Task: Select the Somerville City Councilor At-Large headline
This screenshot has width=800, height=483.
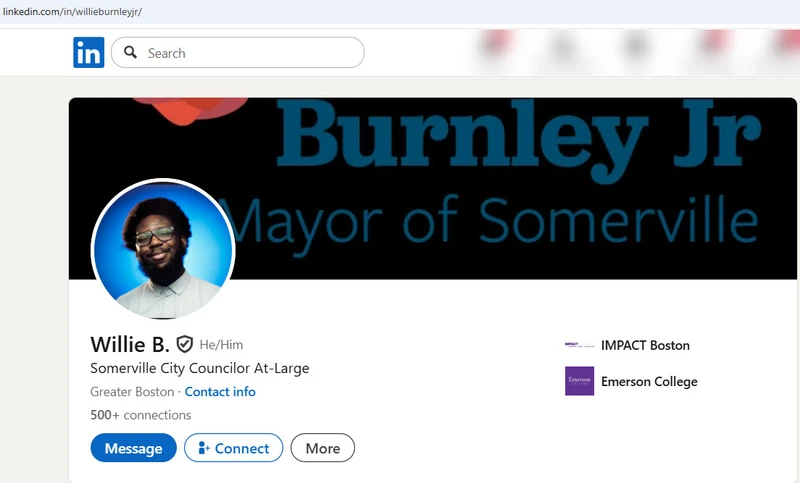Action: click(199, 368)
